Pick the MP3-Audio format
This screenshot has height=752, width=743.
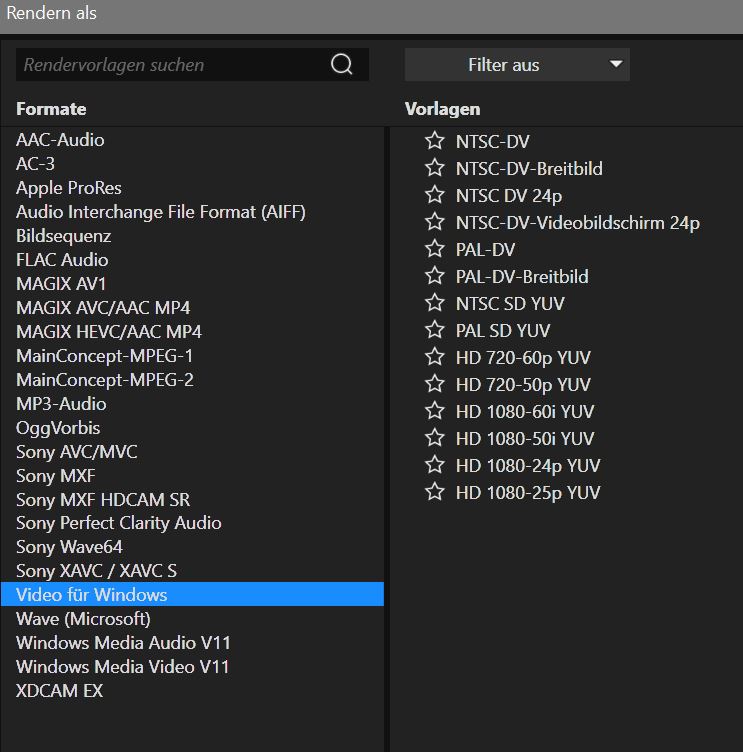pyautogui.click(x=61, y=404)
